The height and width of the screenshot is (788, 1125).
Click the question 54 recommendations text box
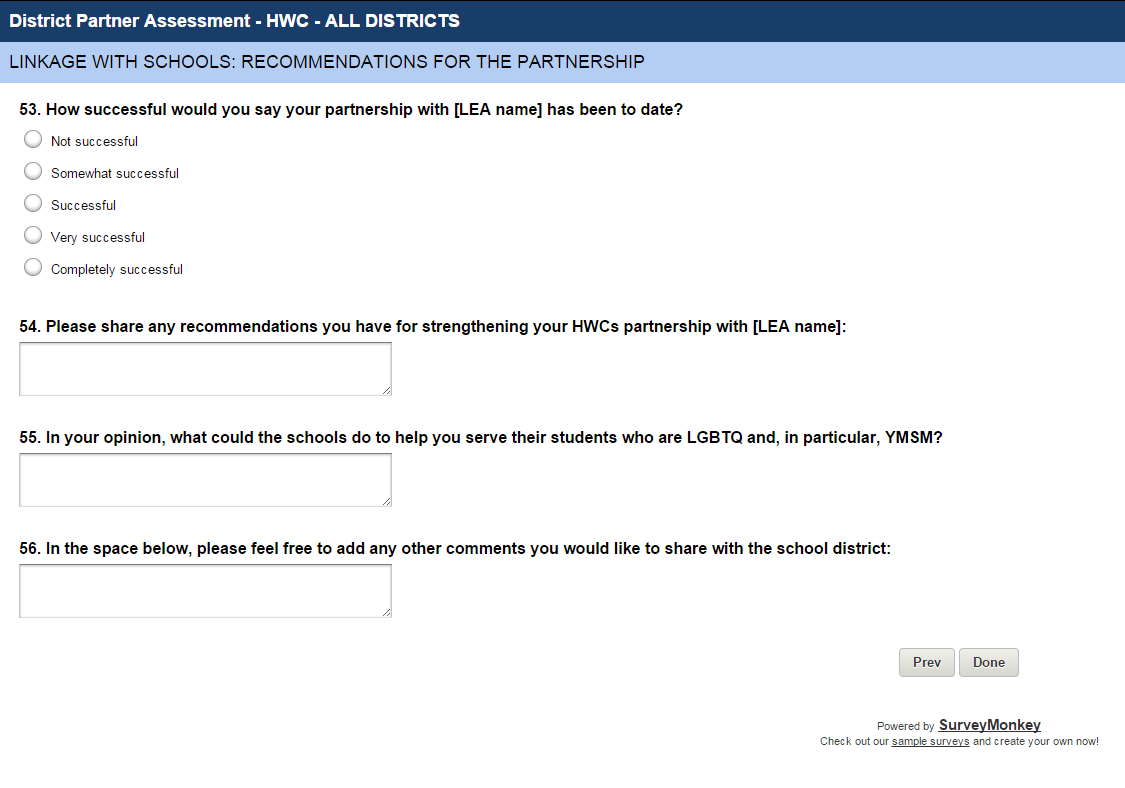pyautogui.click(x=205, y=368)
